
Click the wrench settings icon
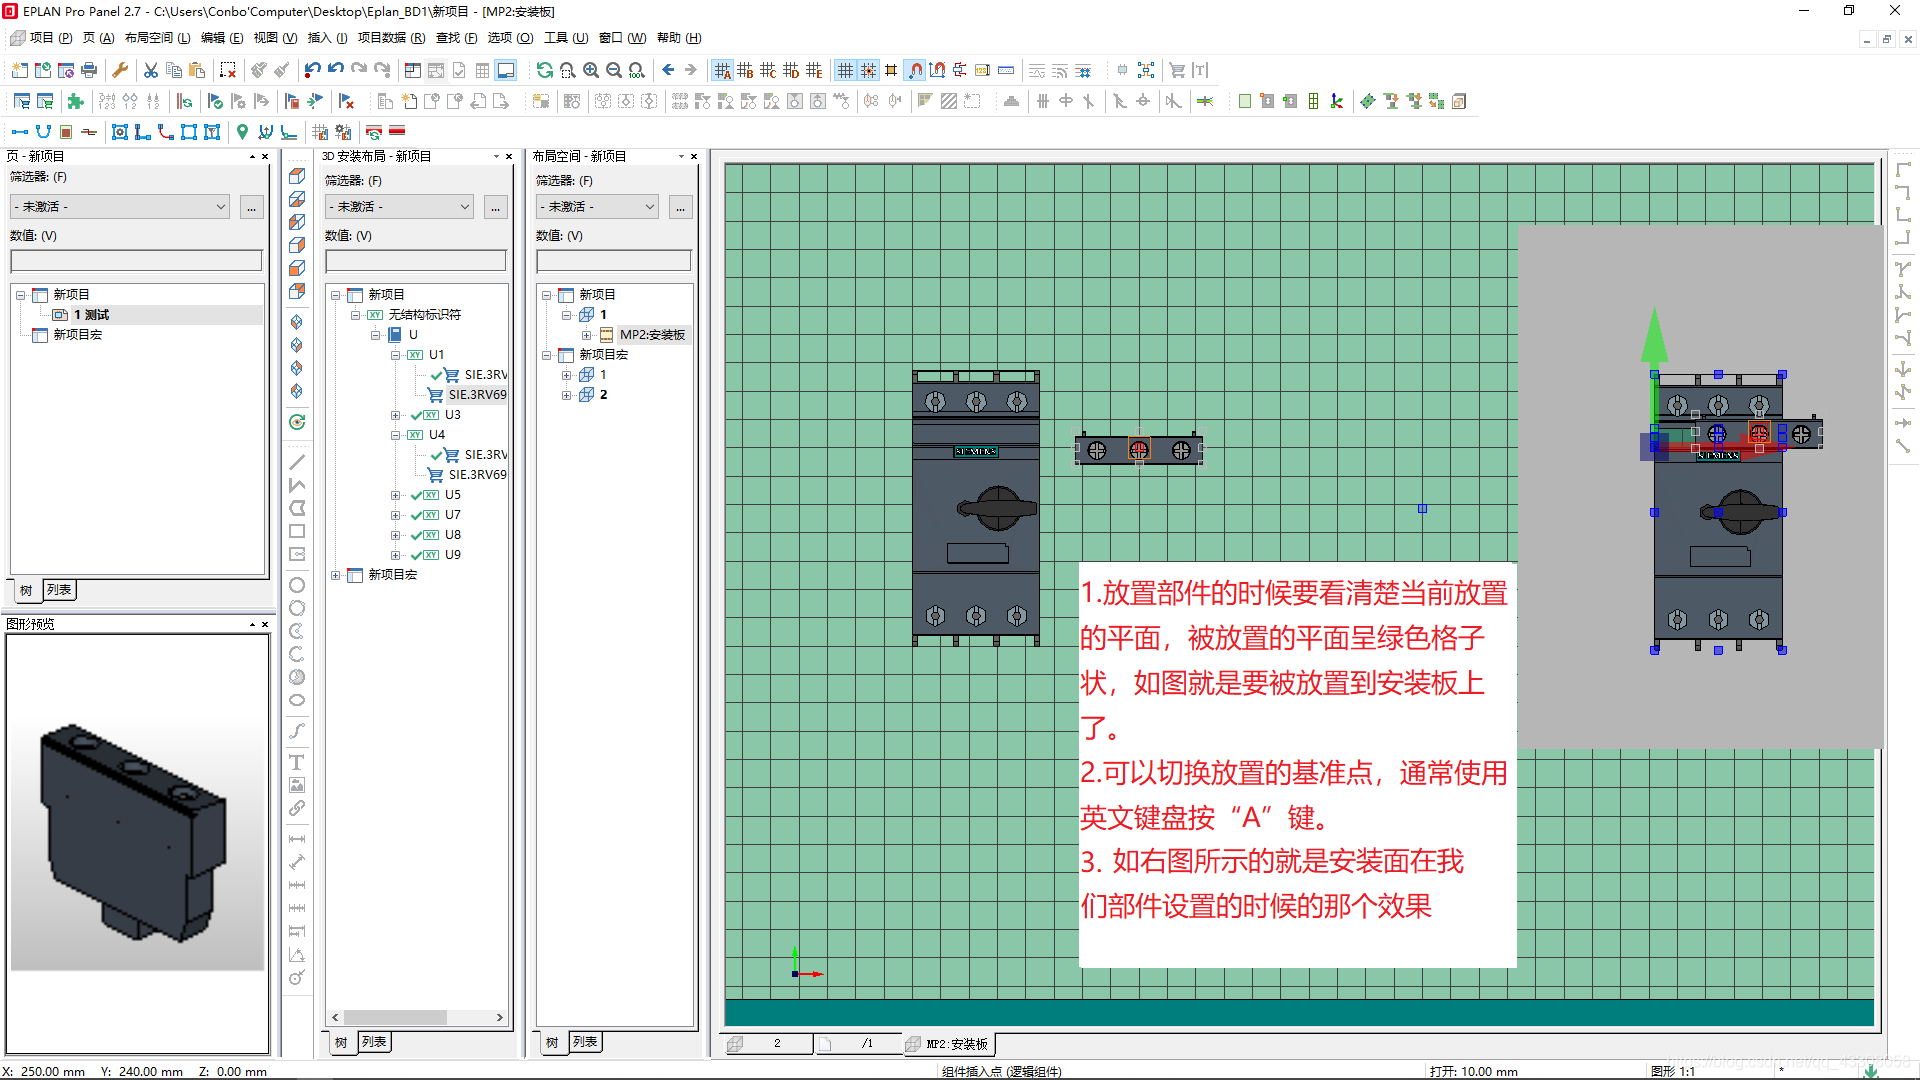click(x=120, y=70)
